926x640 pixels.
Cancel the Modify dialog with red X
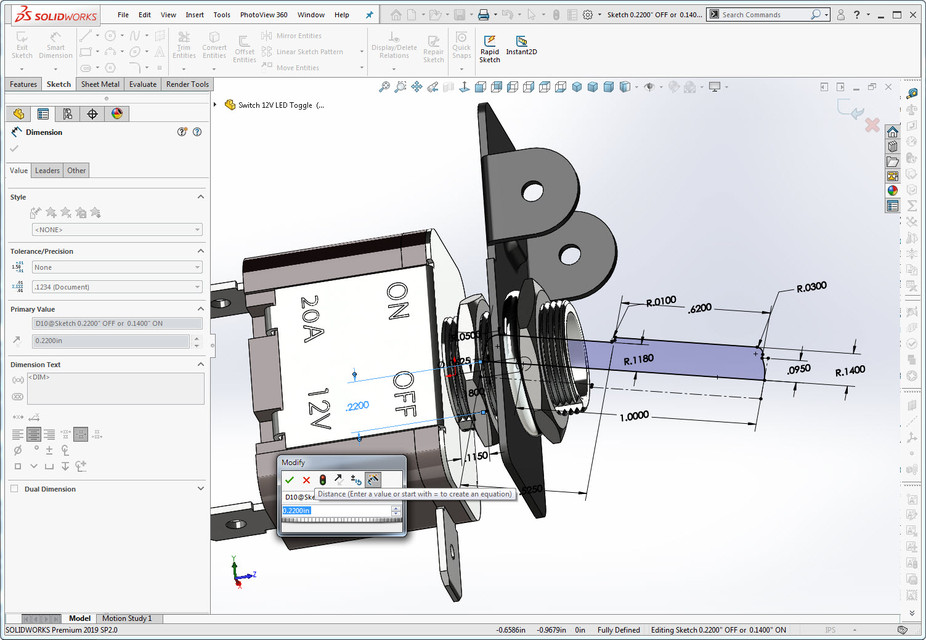pos(306,480)
